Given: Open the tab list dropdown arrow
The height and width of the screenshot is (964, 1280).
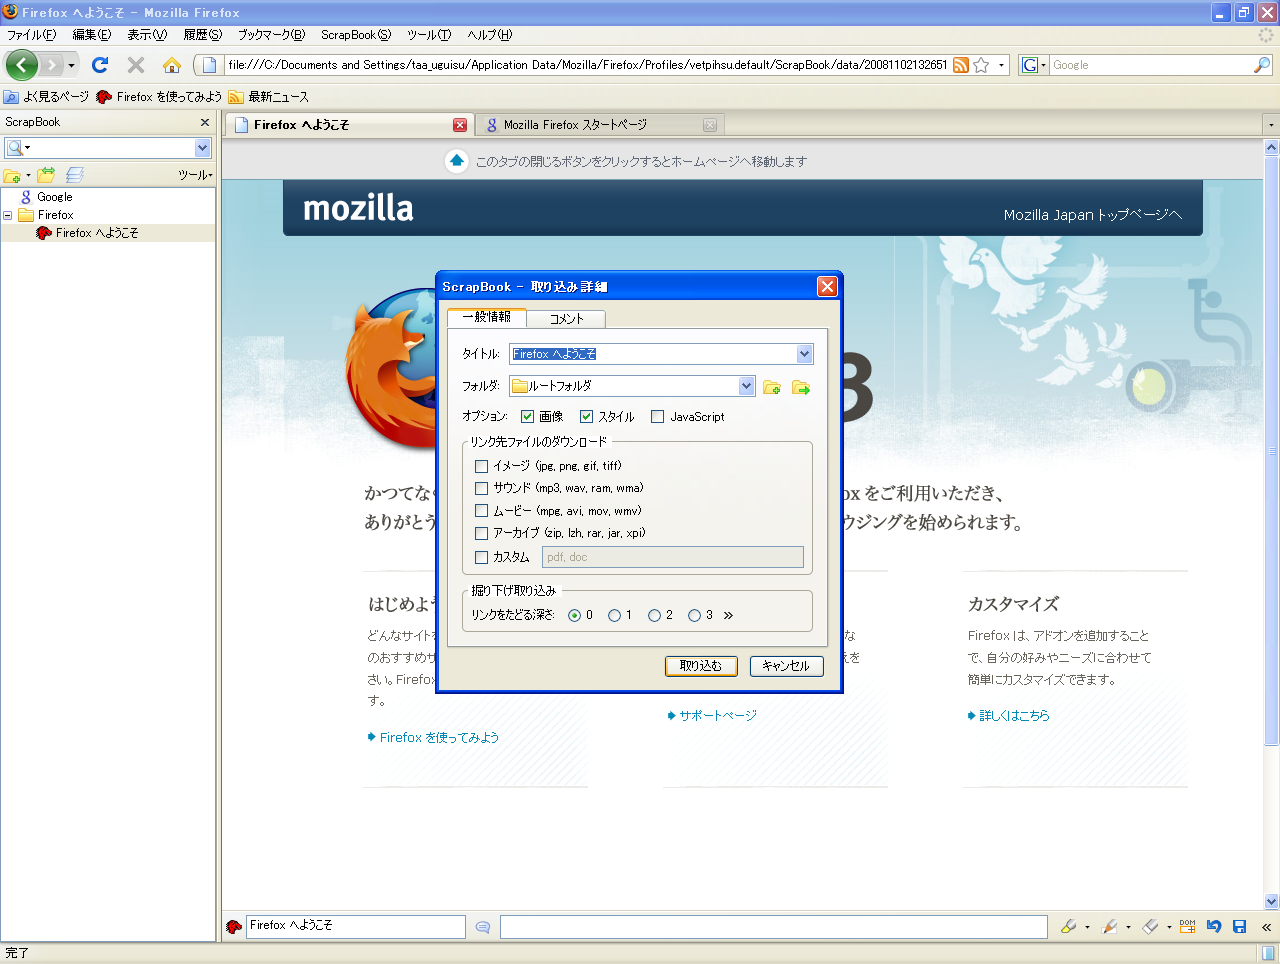Looking at the screenshot, I should click(1271, 125).
